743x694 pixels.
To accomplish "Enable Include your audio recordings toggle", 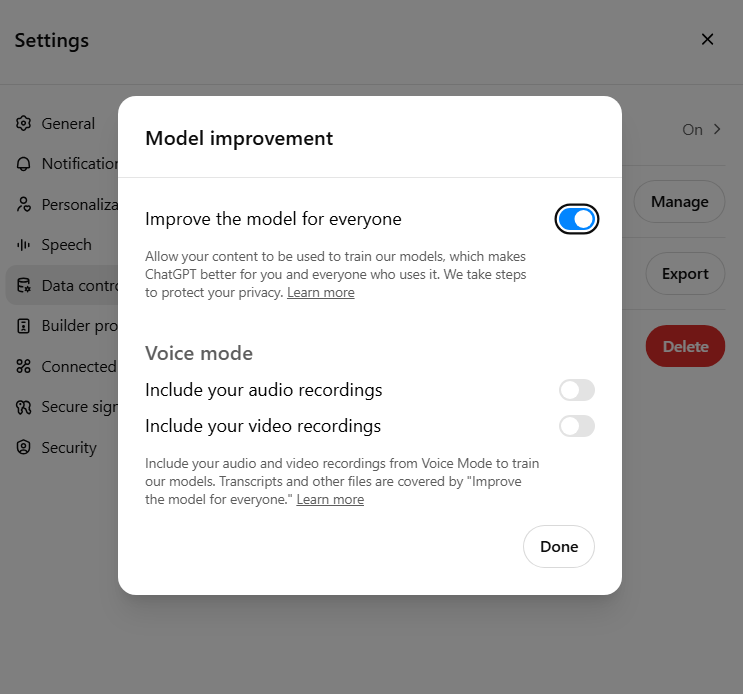I will point(576,390).
